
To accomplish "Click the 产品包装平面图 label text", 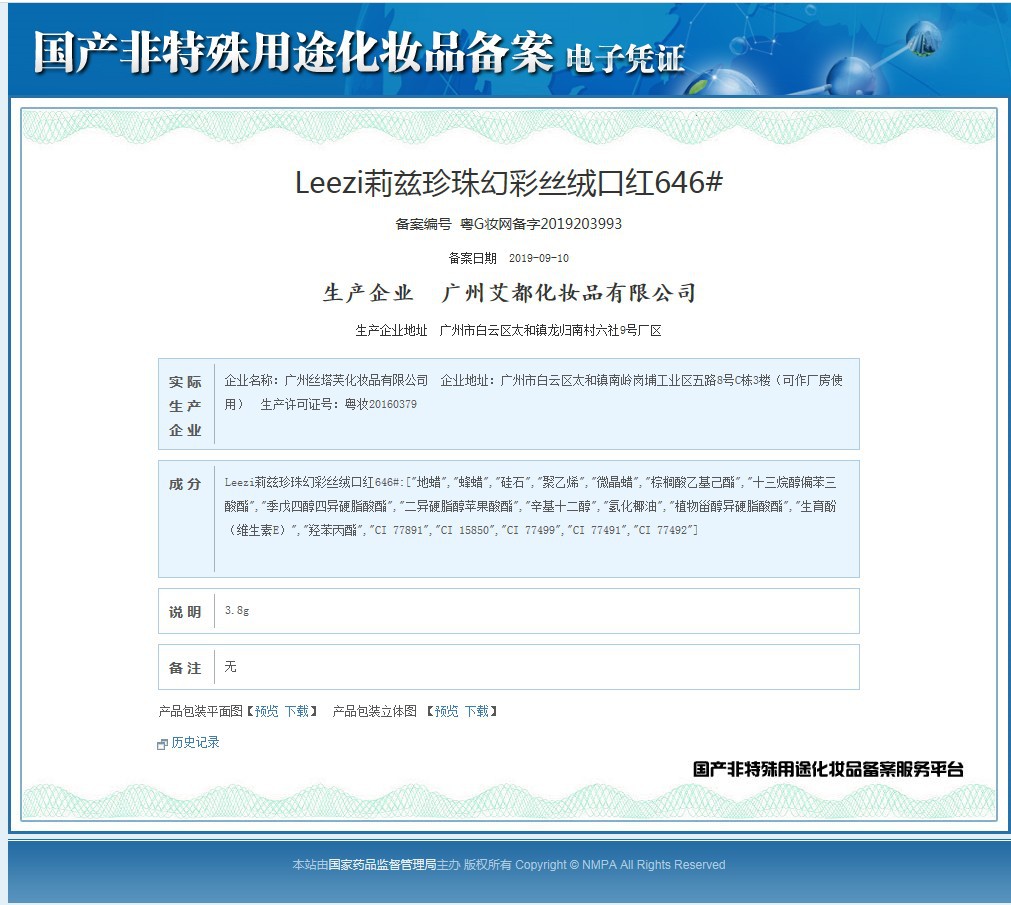I will coord(201,711).
